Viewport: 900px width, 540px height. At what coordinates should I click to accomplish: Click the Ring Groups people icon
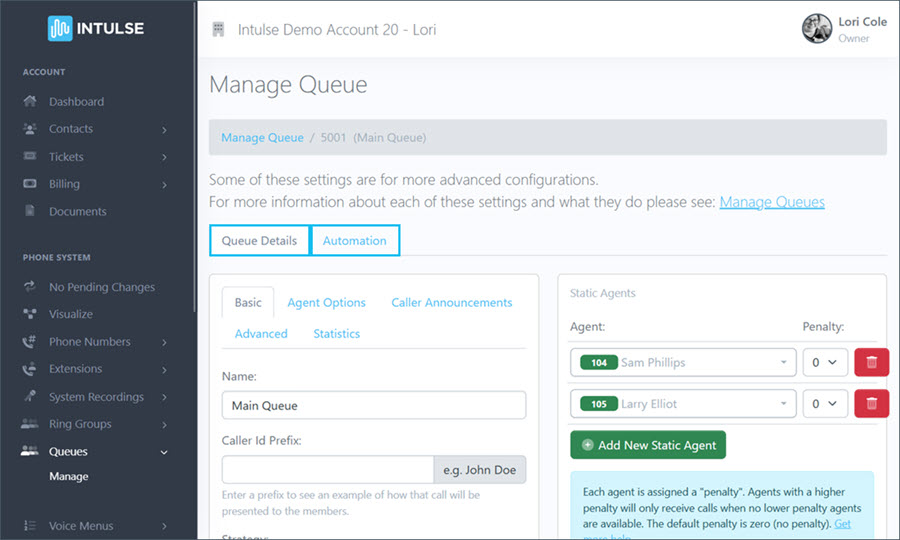point(30,424)
